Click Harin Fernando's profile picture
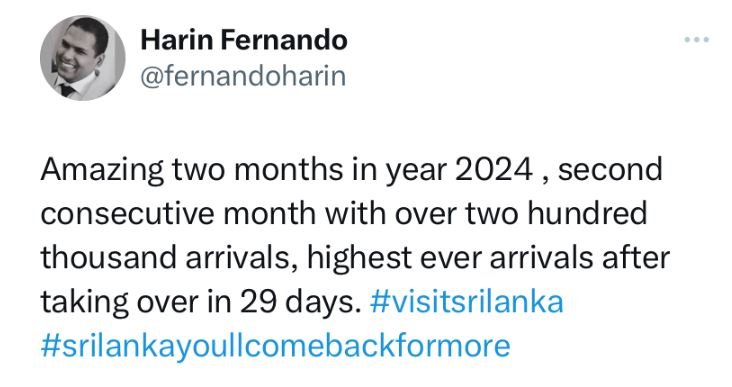Viewport: 732px width, 387px height. tap(83, 58)
